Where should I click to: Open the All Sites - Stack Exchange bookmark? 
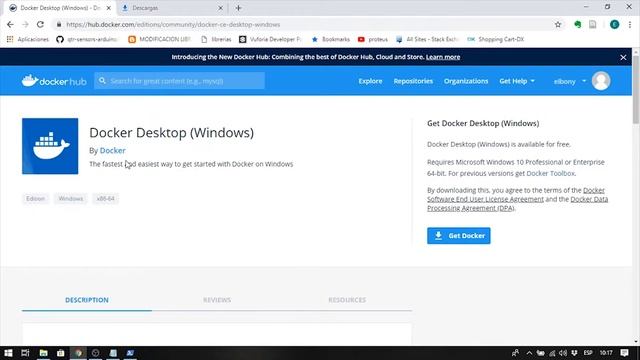coord(427,39)
